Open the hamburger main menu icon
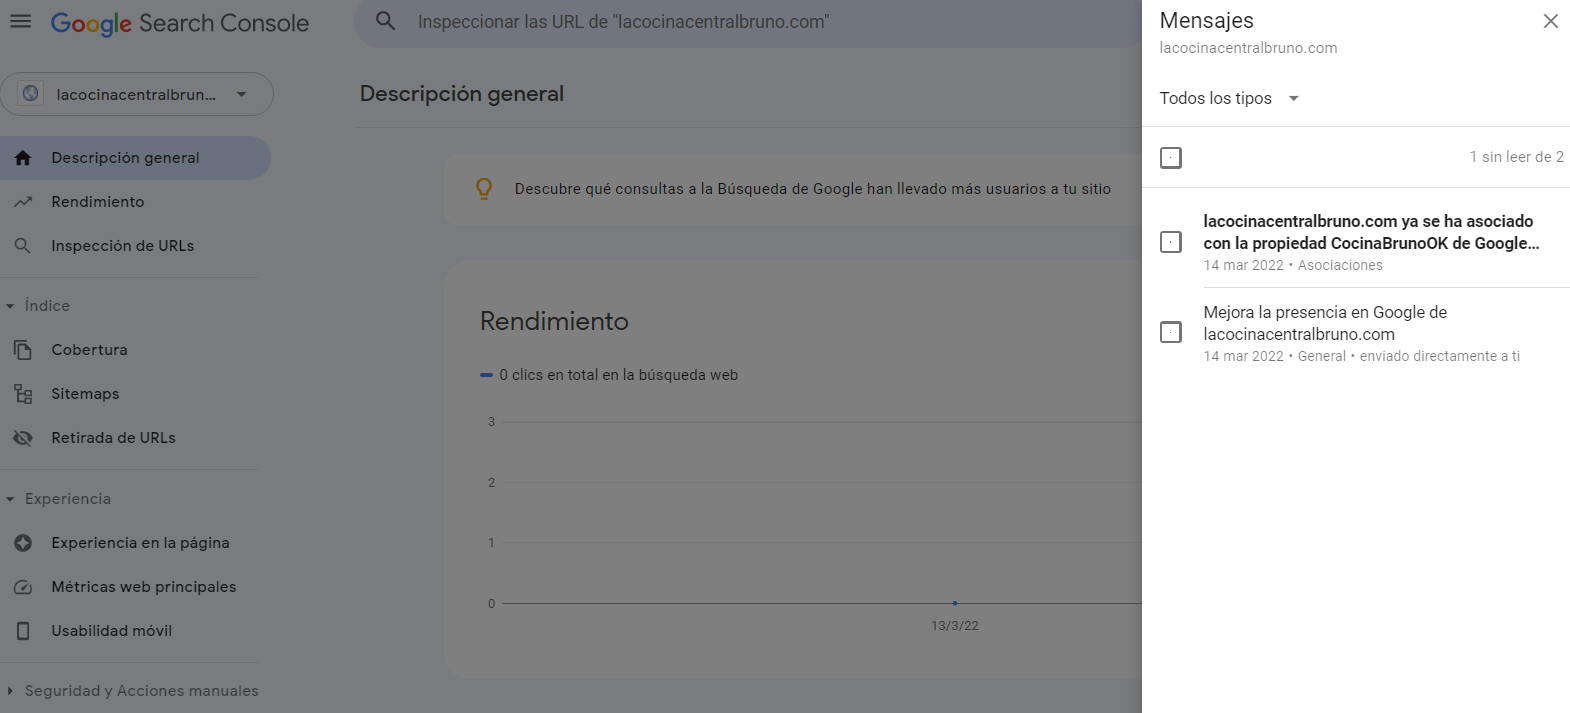The width and height of the screenshot is (1570, 713). pyautogui.click(x=21, y=21)
